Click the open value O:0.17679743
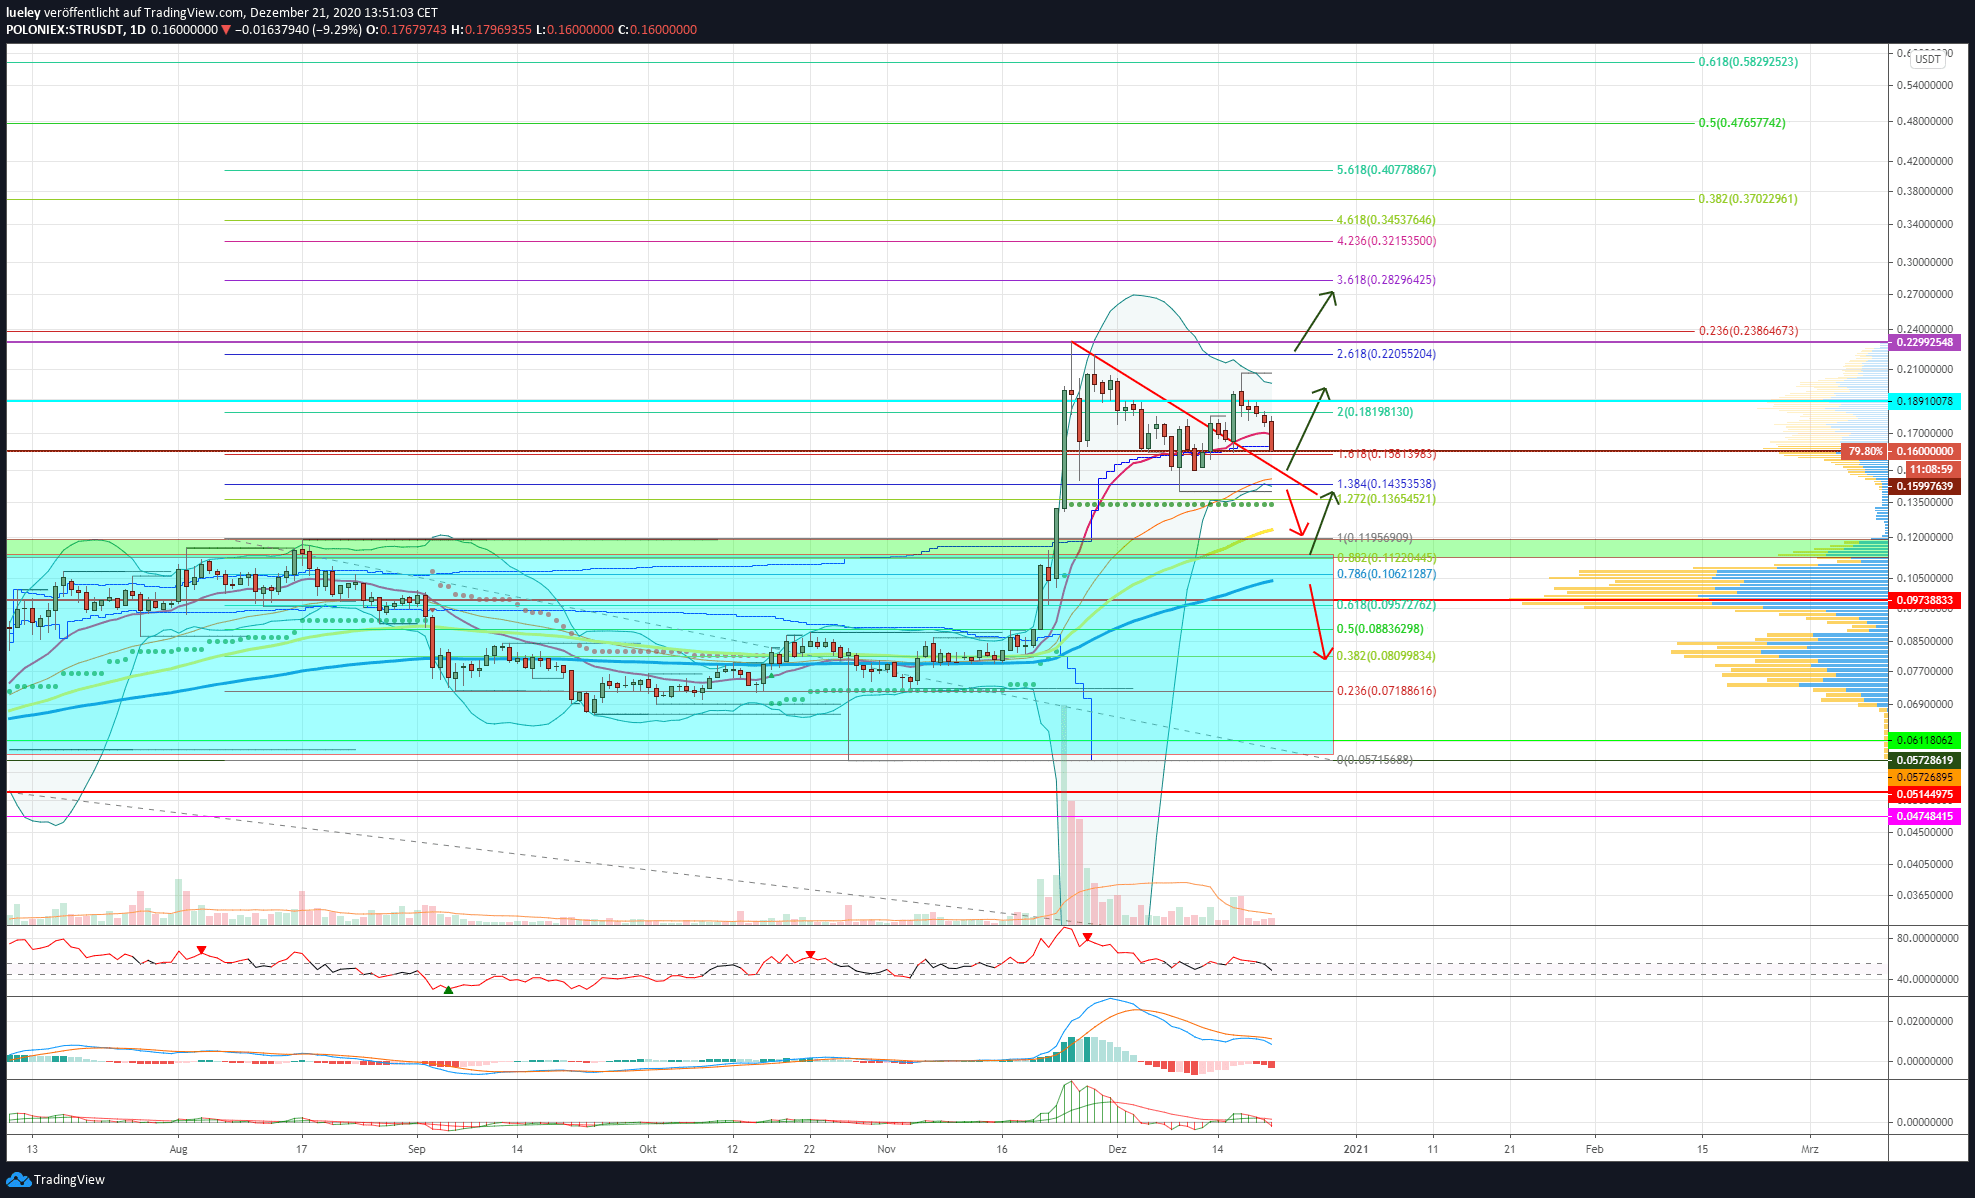 (407, 30)
